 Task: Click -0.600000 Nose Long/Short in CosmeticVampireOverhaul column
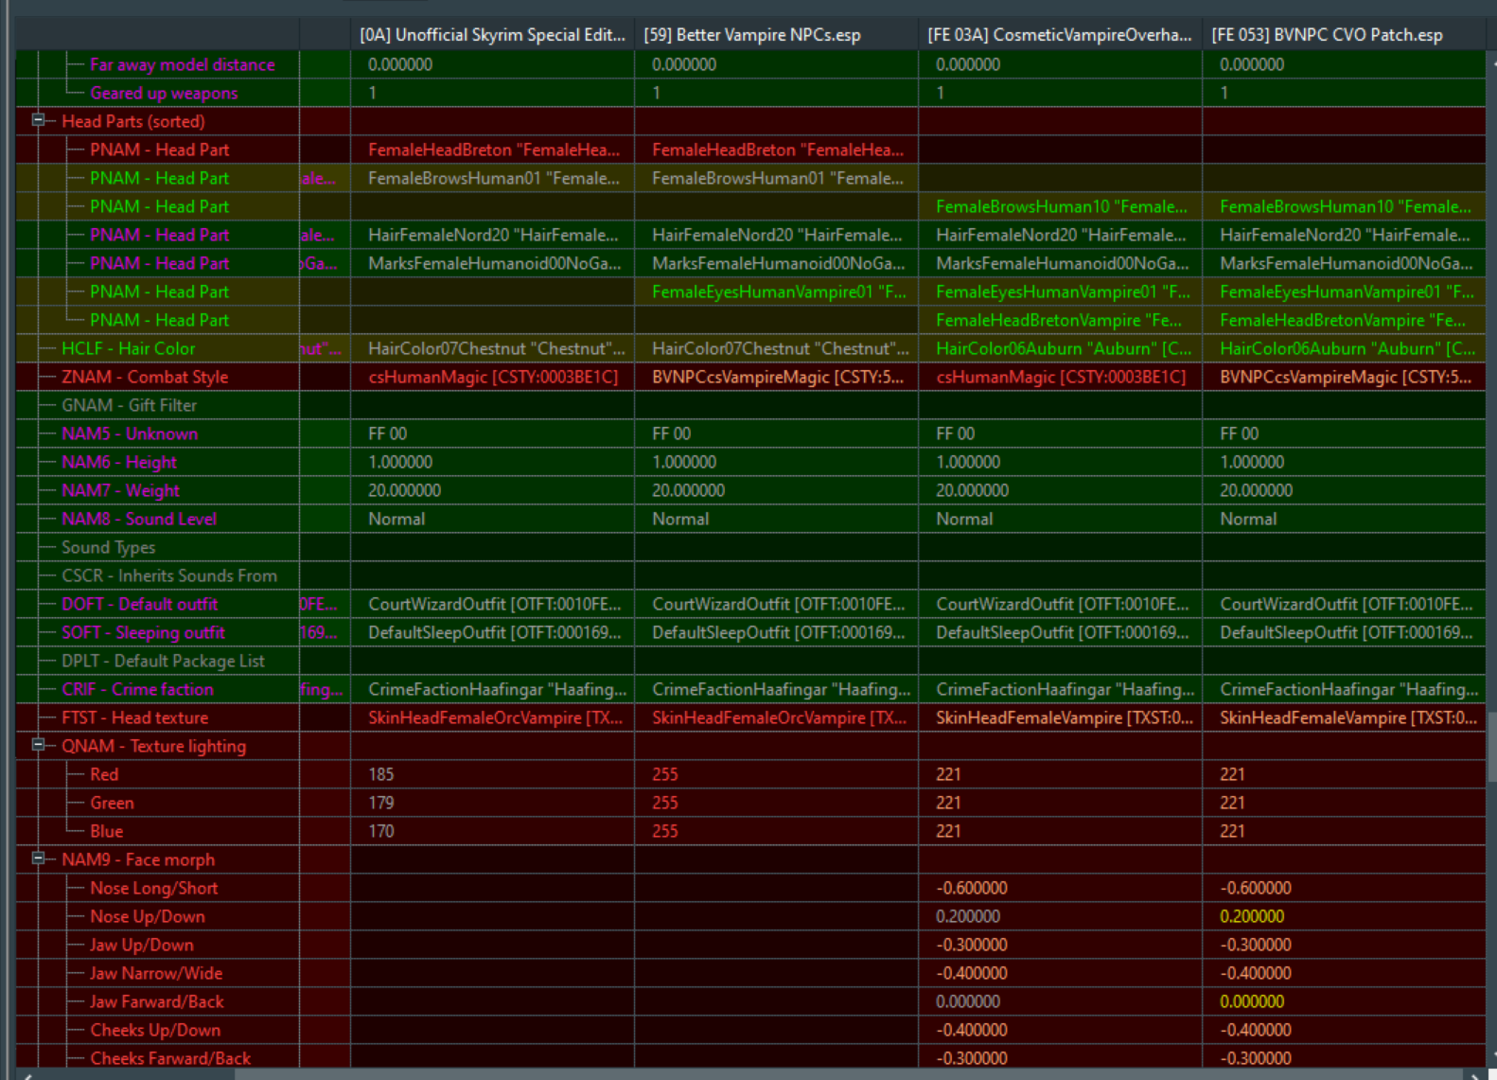(972, 888)
